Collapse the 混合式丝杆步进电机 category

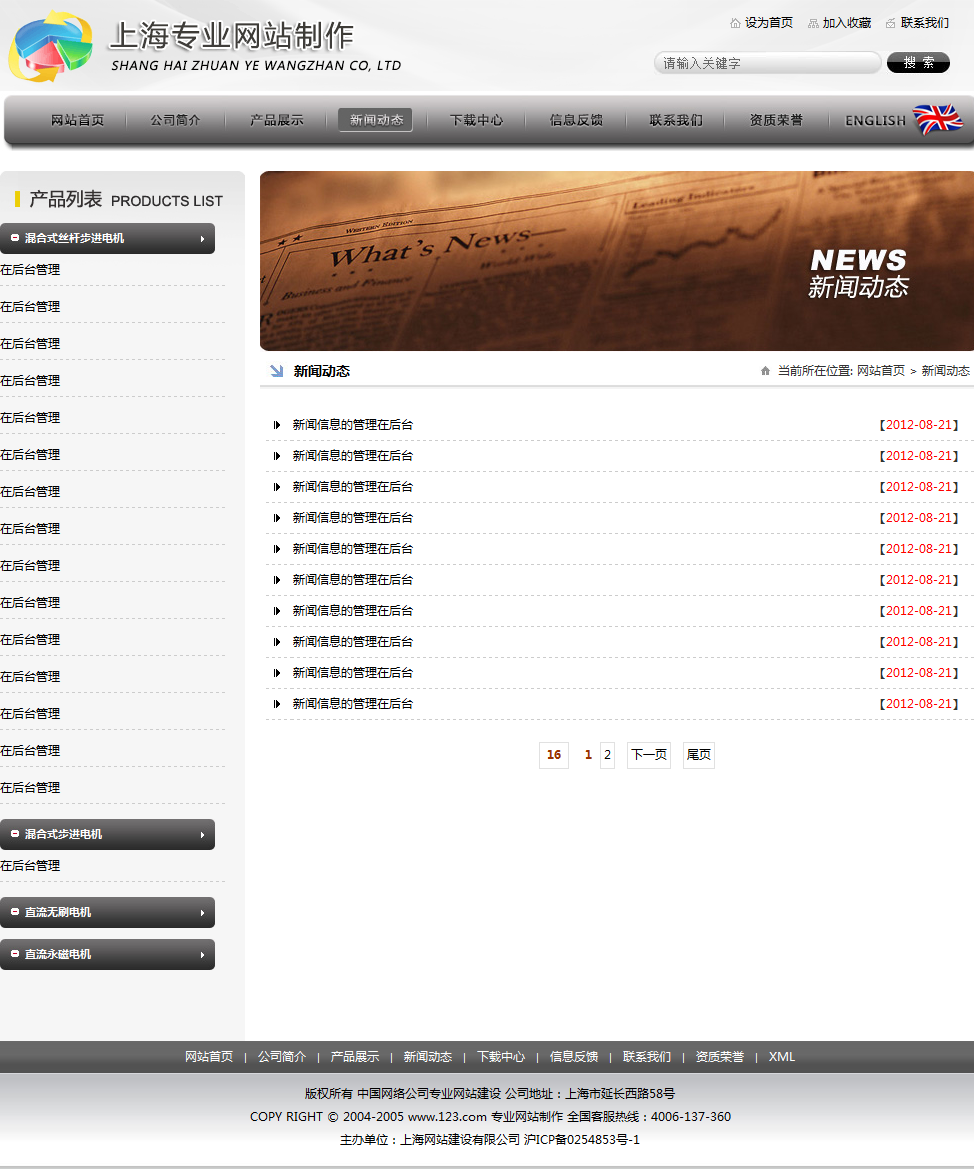tap(15, 238)
